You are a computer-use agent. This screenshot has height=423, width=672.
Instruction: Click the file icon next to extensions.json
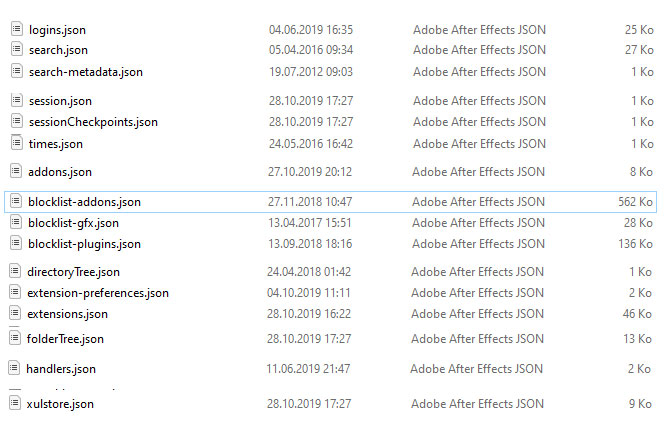pyautogui.click(x=15, y=313)
